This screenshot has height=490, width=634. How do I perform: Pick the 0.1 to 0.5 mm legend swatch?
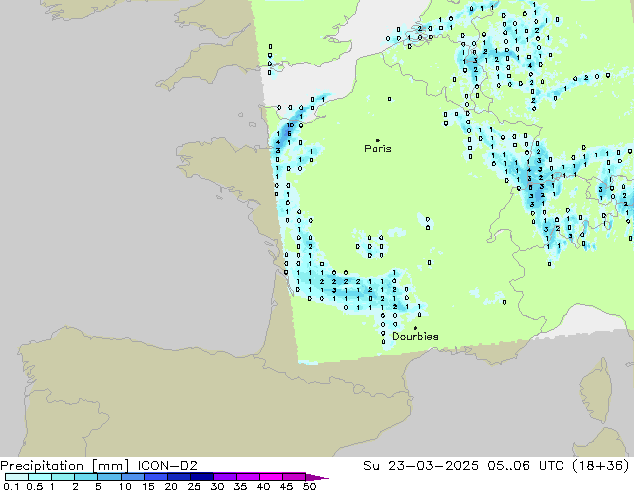[x=17, y=477]
